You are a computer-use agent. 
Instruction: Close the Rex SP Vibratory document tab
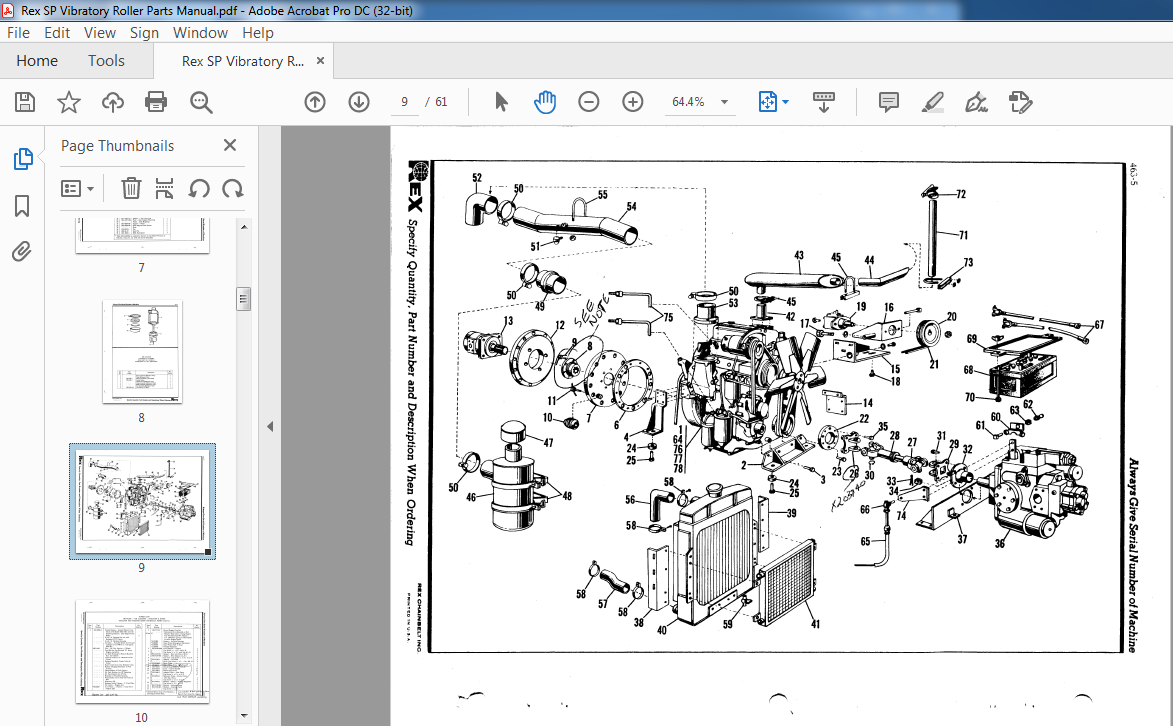click(x=320, y=61)
